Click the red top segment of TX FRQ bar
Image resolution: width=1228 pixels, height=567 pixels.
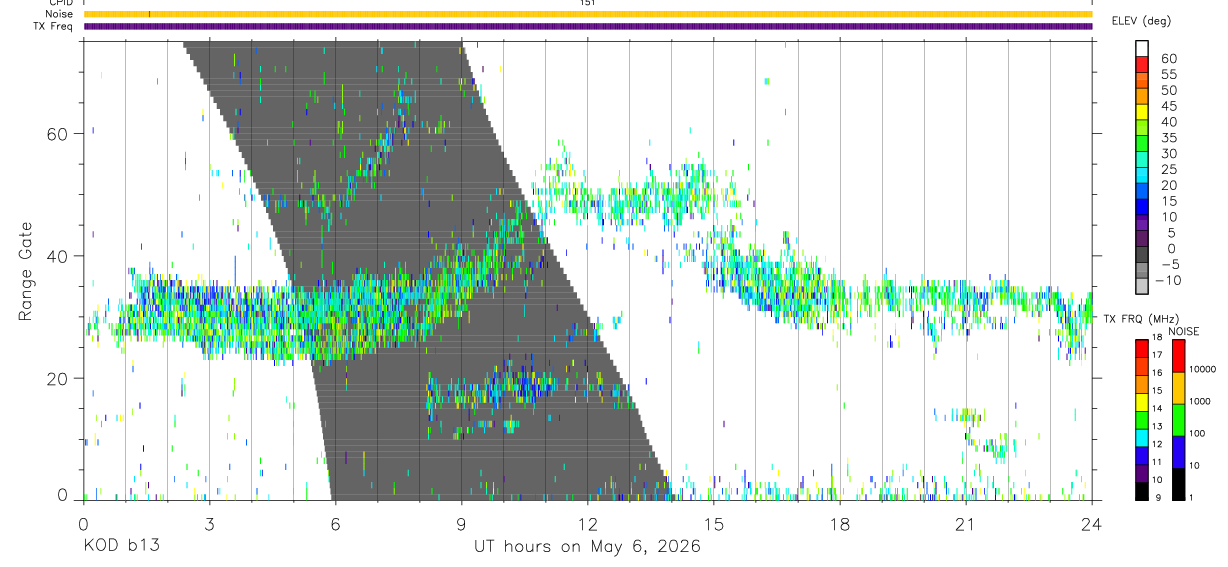click(x=1142, y=349)
